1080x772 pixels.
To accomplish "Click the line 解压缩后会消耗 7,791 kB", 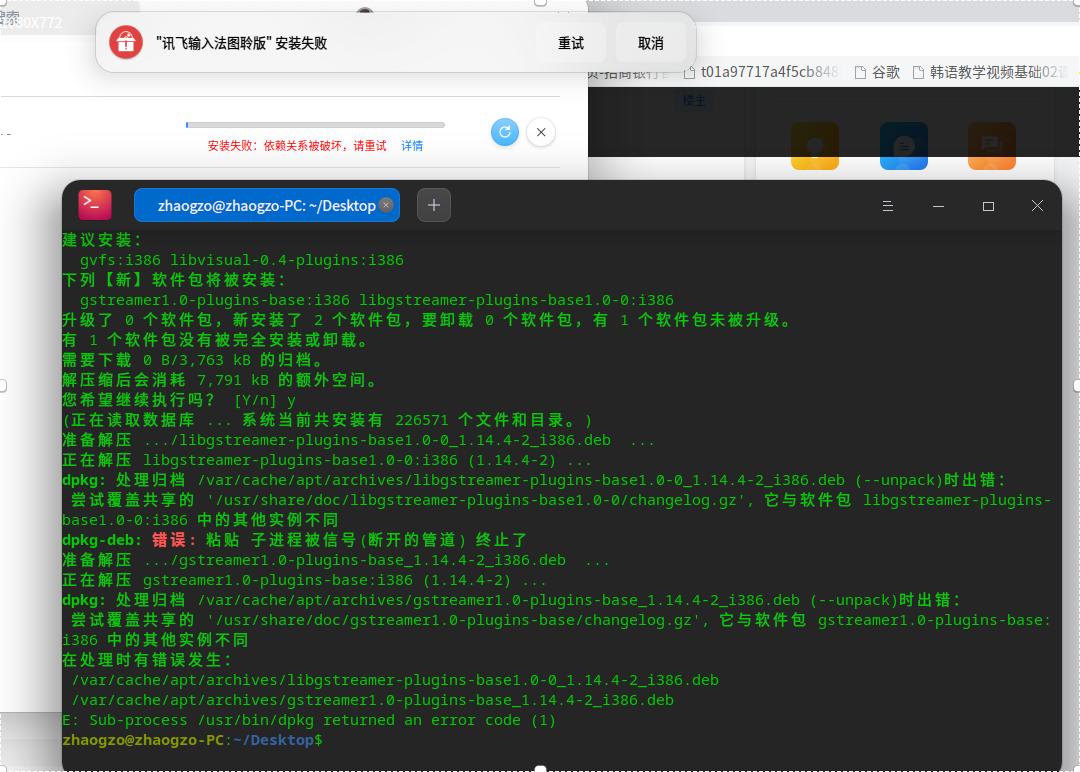I will (x=220, y=380).
